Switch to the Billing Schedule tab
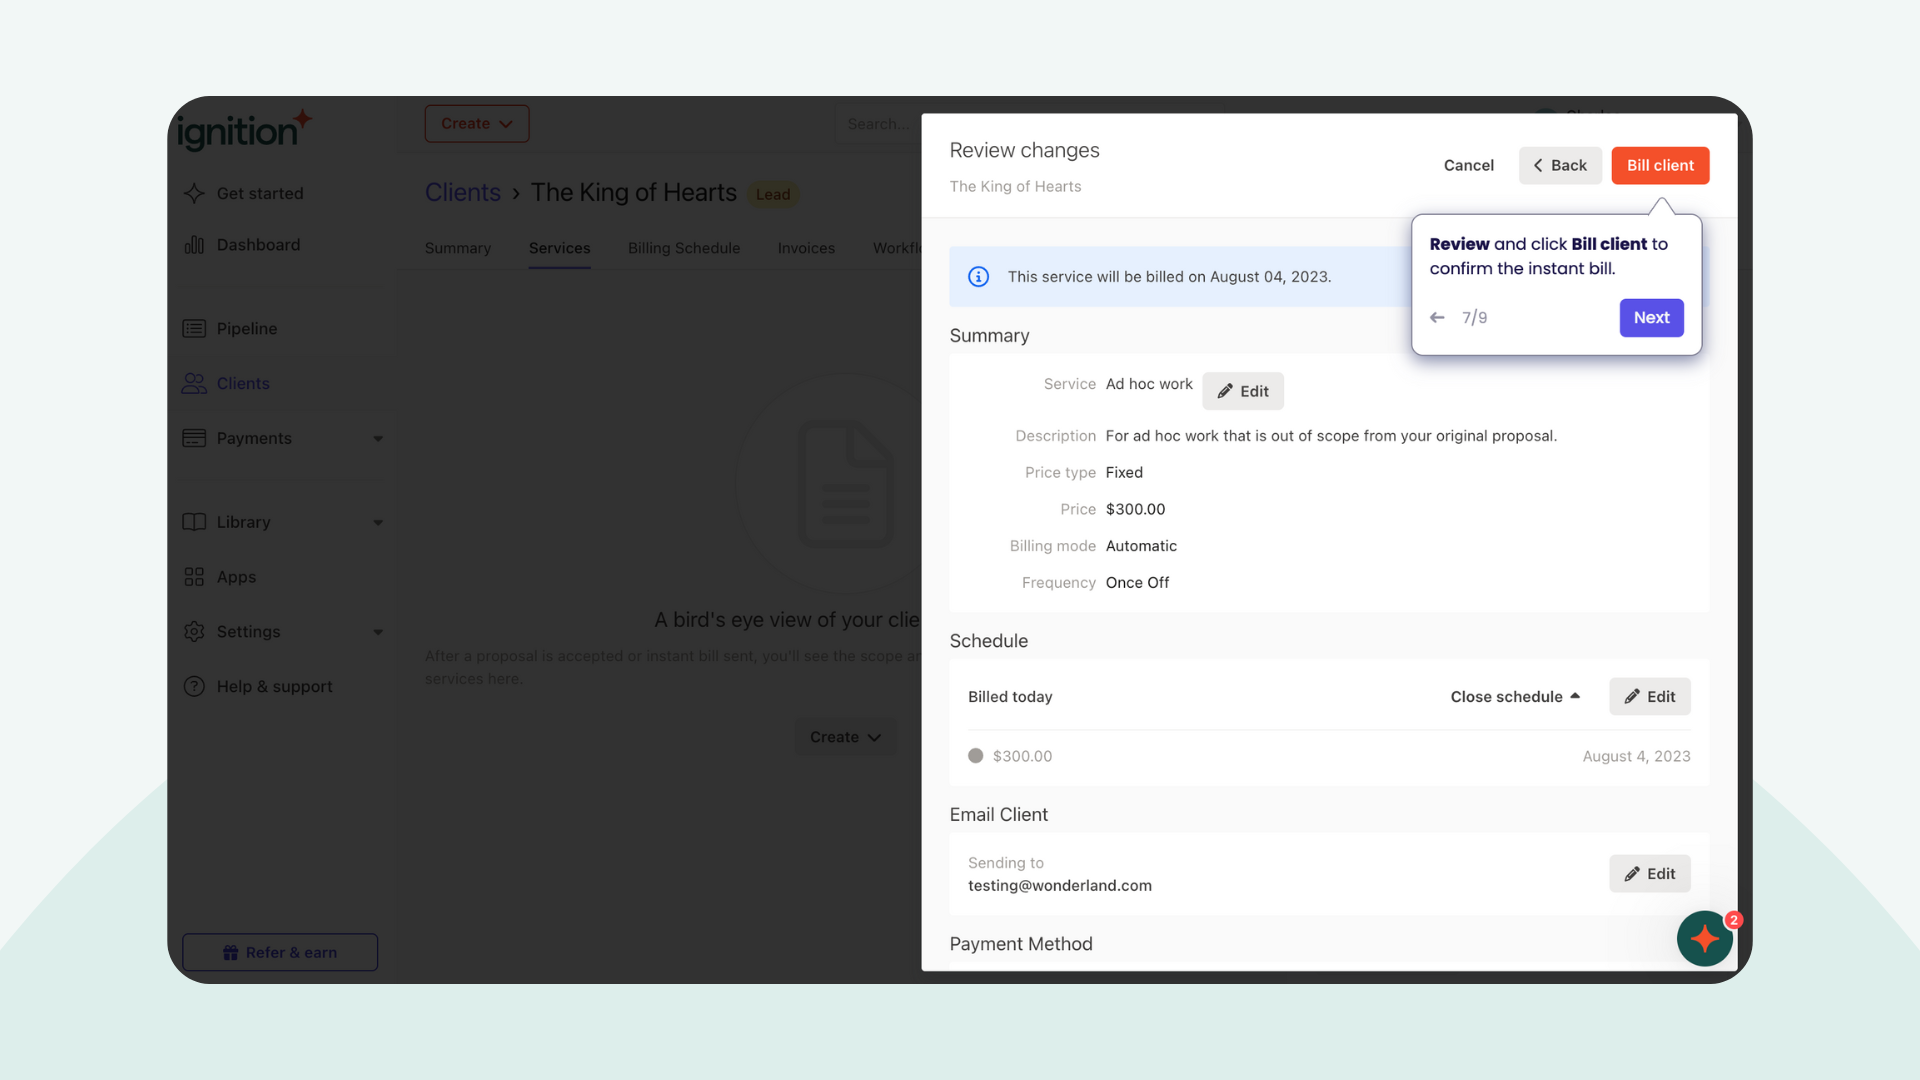This screenshot has height=1080, width=1920. tap(684, 248)
